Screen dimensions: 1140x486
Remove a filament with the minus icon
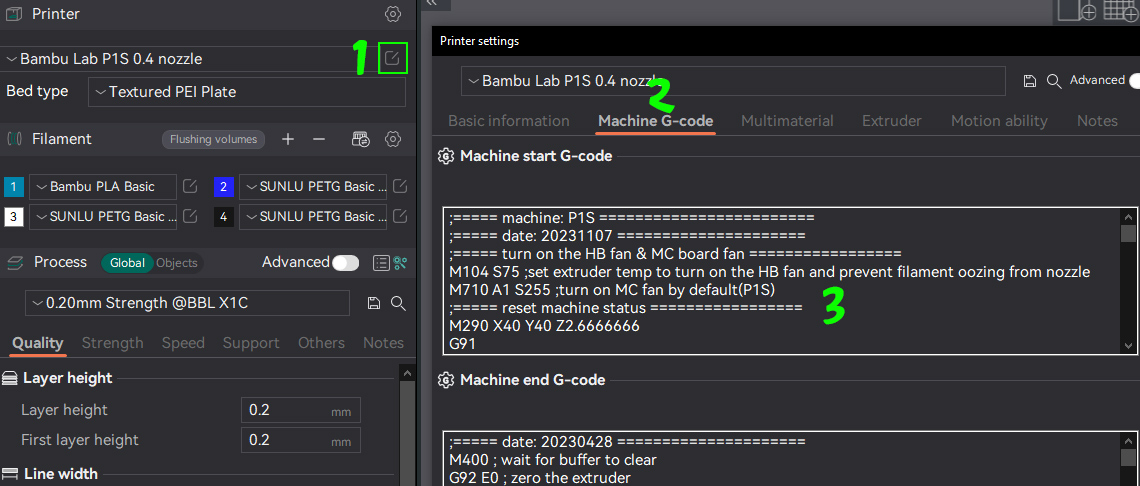tap(319, 139)
